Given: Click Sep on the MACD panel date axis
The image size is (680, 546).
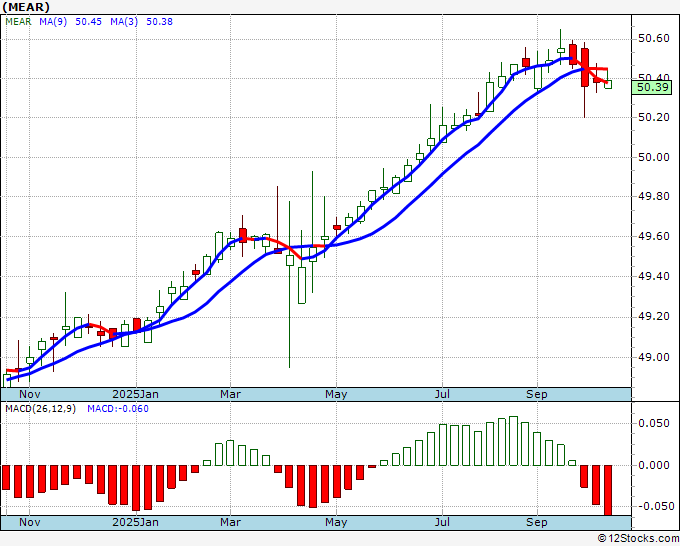Looking at the screenshot, I should [x=536, y=522].
